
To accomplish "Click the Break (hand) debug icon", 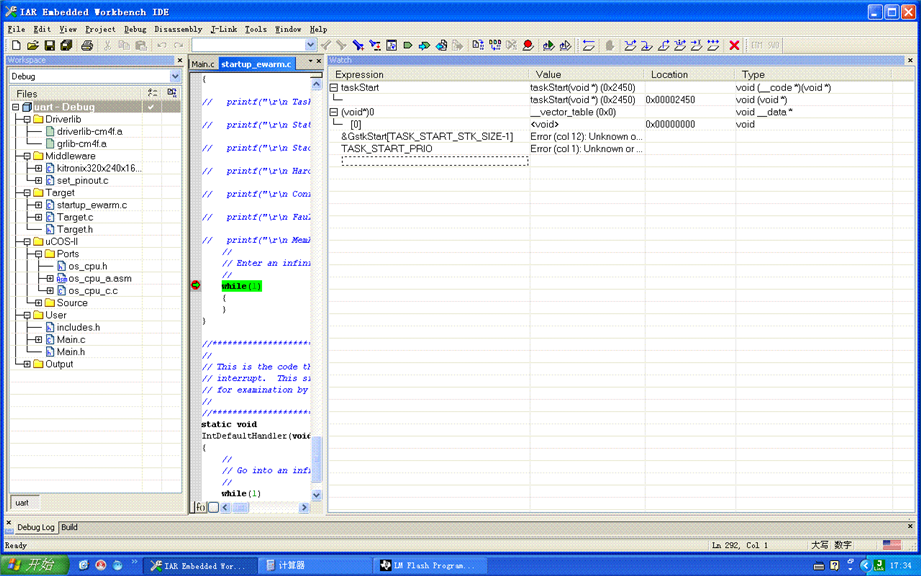I will click(610, 45).
